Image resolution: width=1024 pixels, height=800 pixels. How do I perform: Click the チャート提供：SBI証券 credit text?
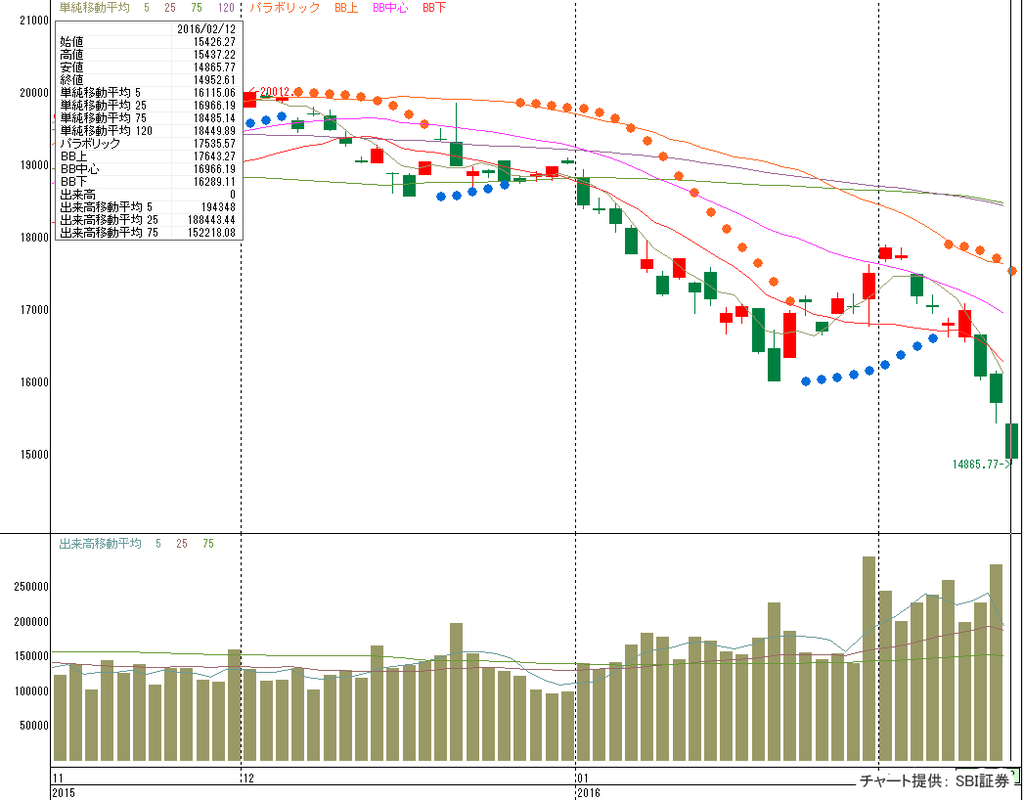(930, 781)
